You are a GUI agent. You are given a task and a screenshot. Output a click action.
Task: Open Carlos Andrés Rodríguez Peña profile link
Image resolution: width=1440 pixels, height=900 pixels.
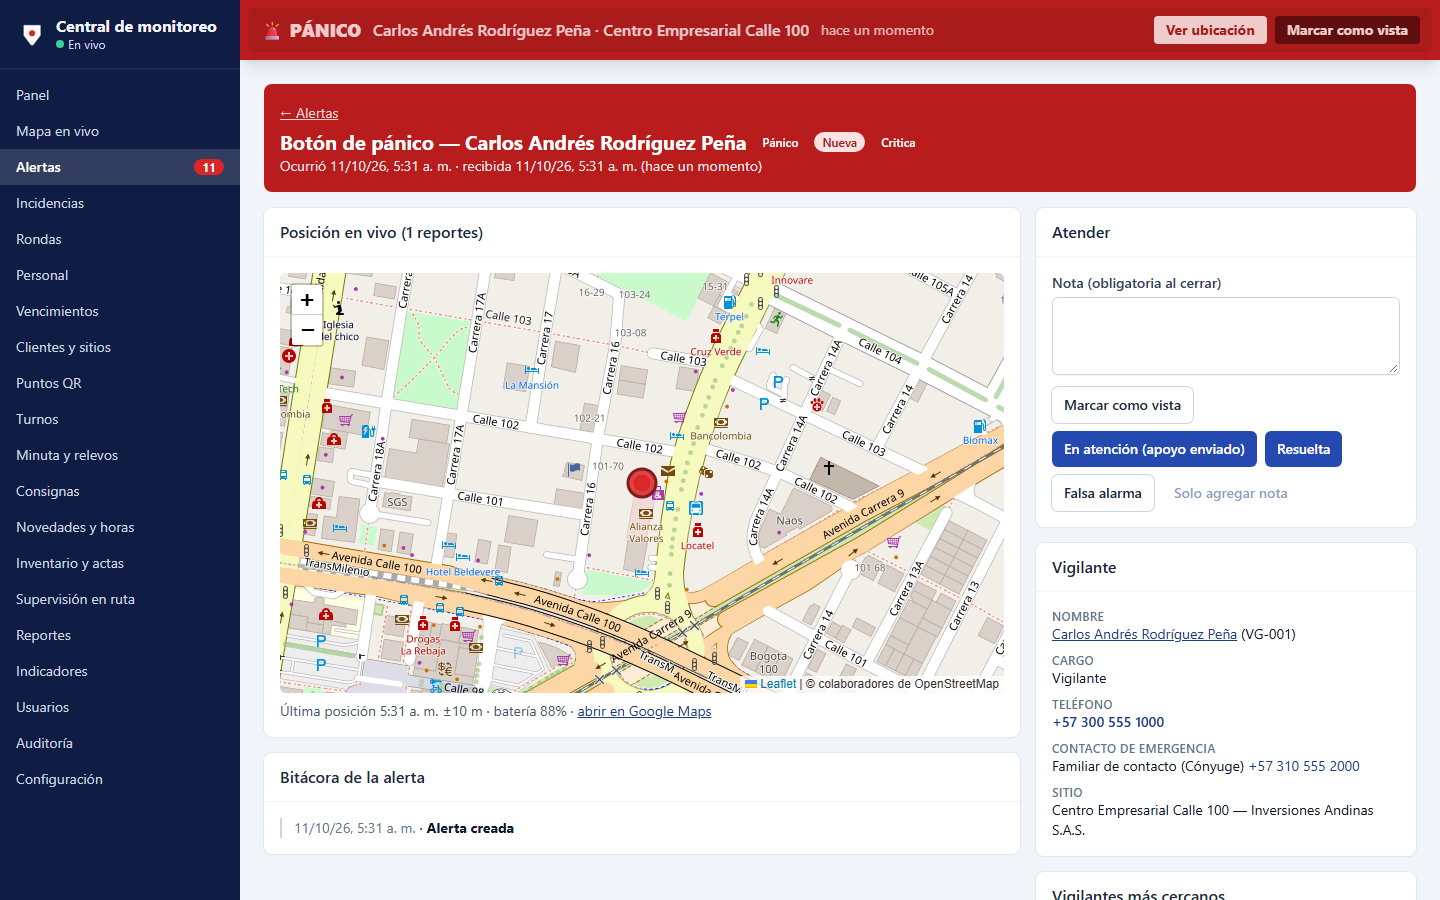pos(1144,634)
